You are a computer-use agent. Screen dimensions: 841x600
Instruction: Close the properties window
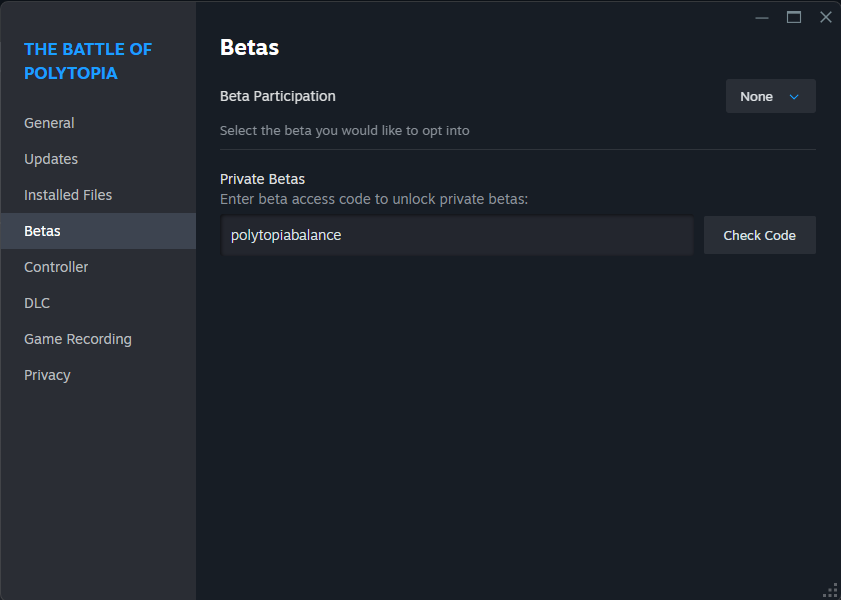tap(825, 18)
